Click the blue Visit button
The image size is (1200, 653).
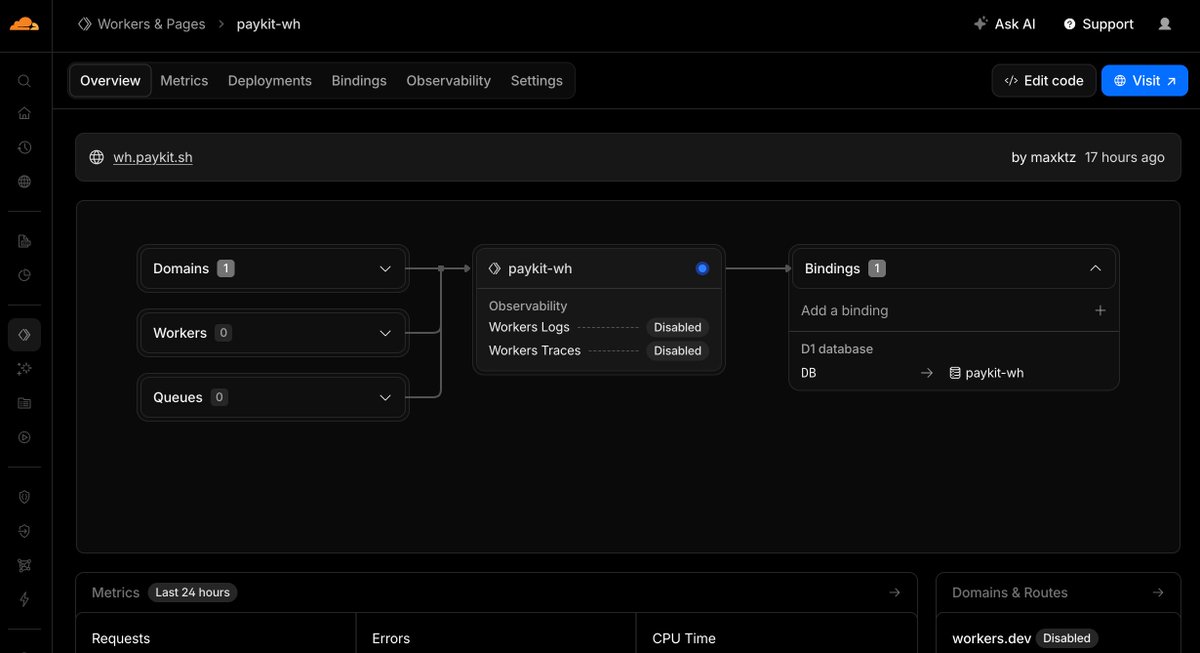click(1144, 81)
